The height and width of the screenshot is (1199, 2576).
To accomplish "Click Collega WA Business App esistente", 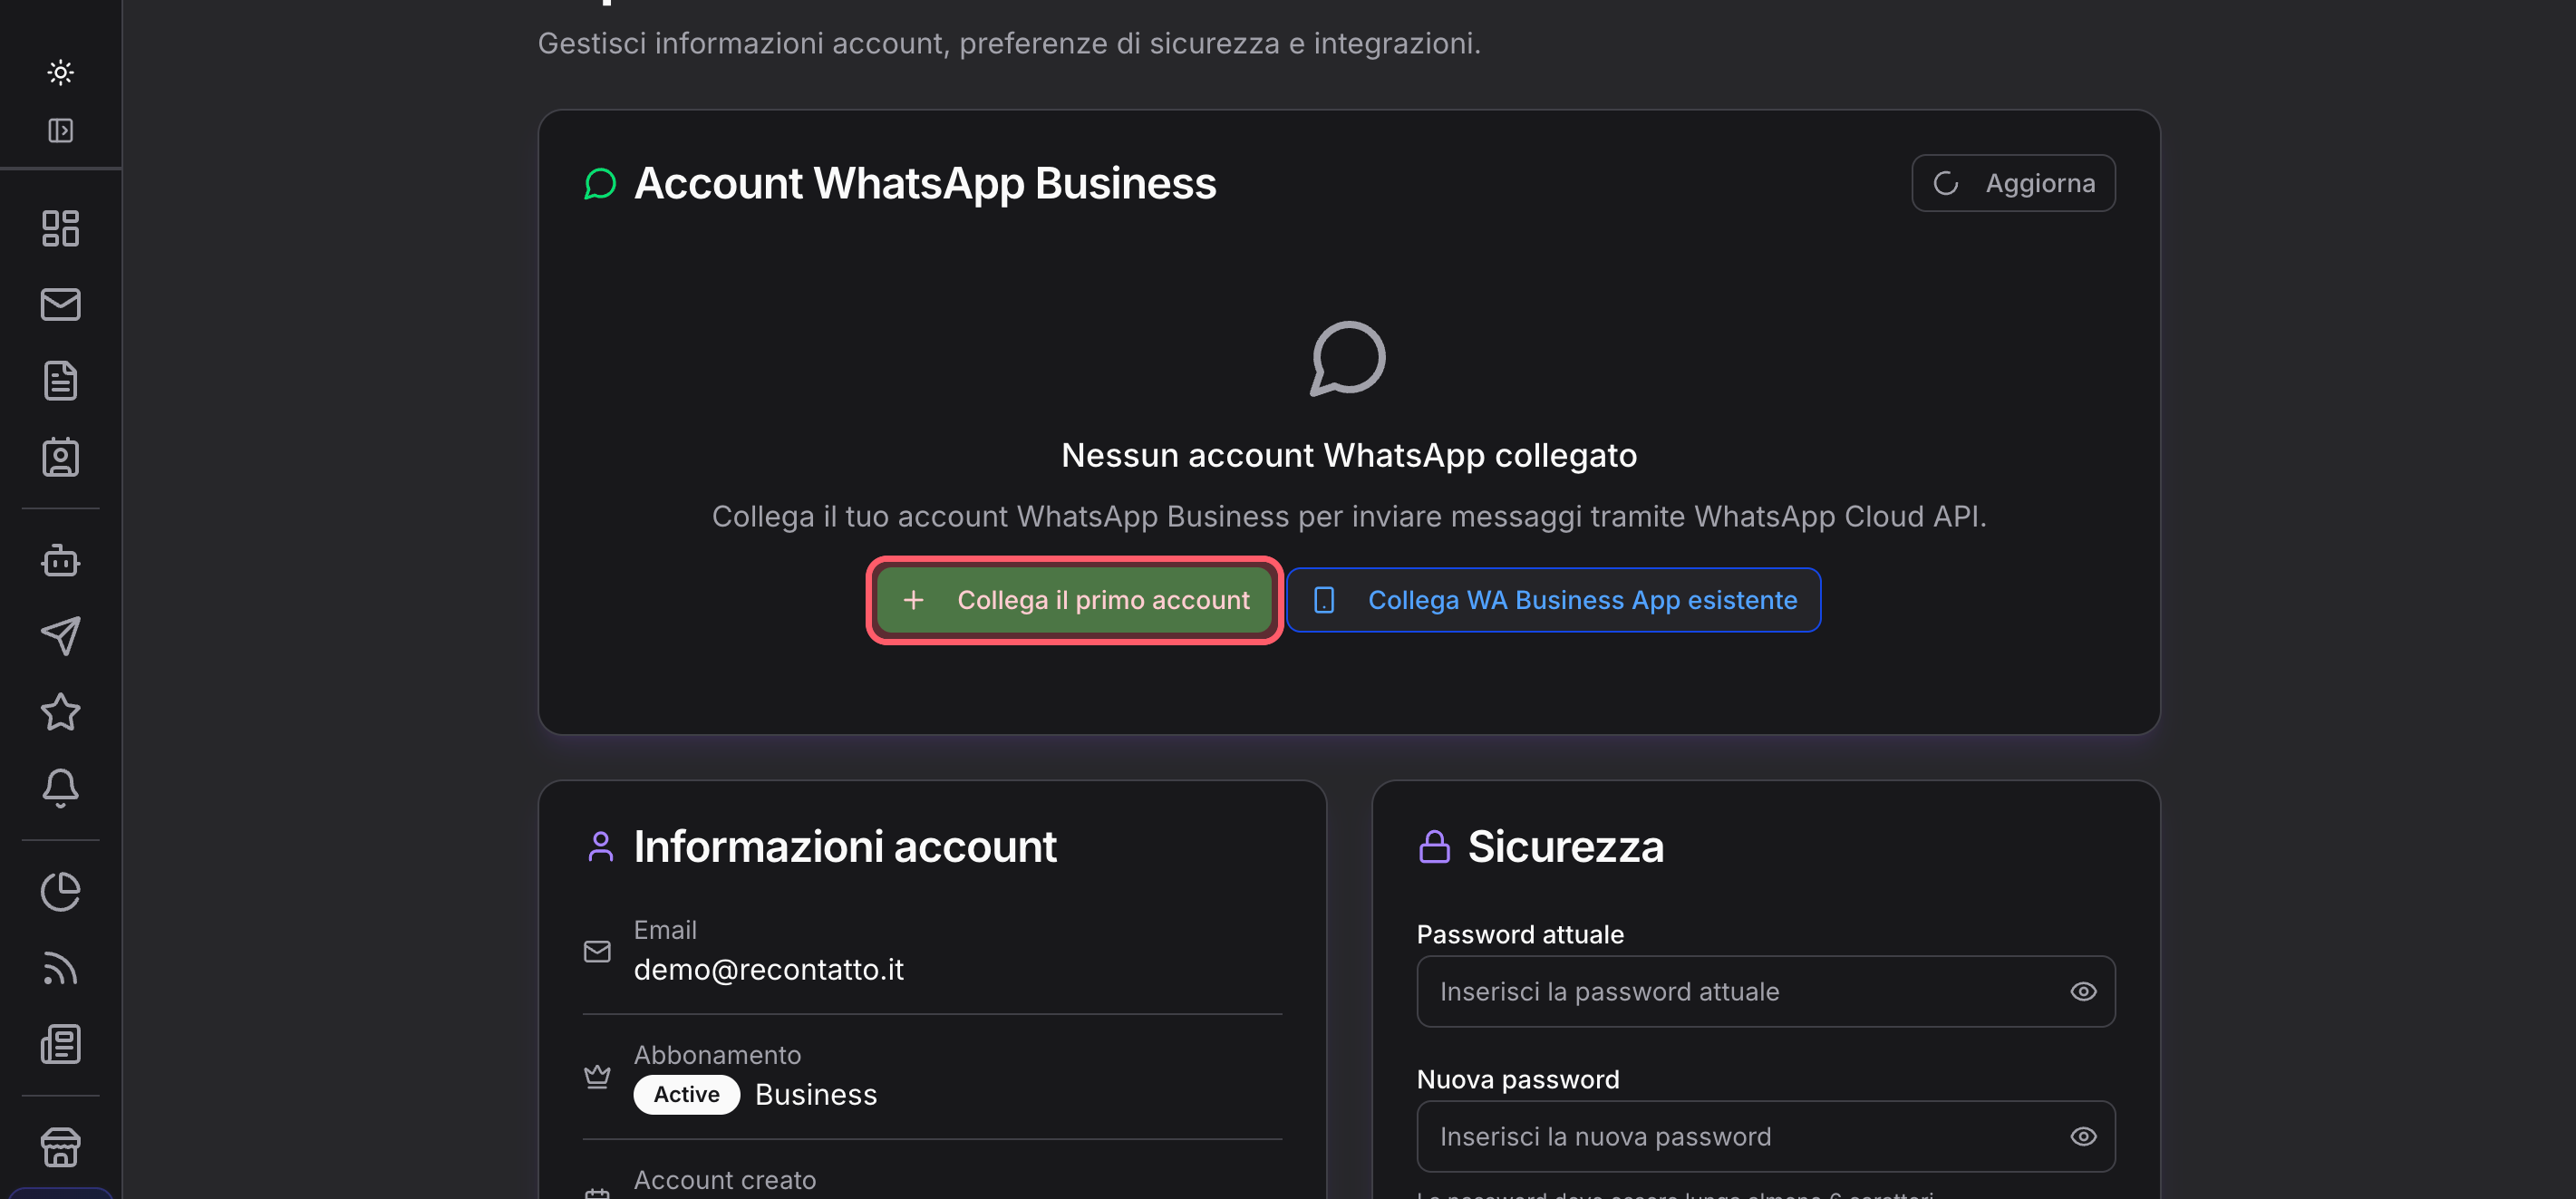I will [1553, 600].
